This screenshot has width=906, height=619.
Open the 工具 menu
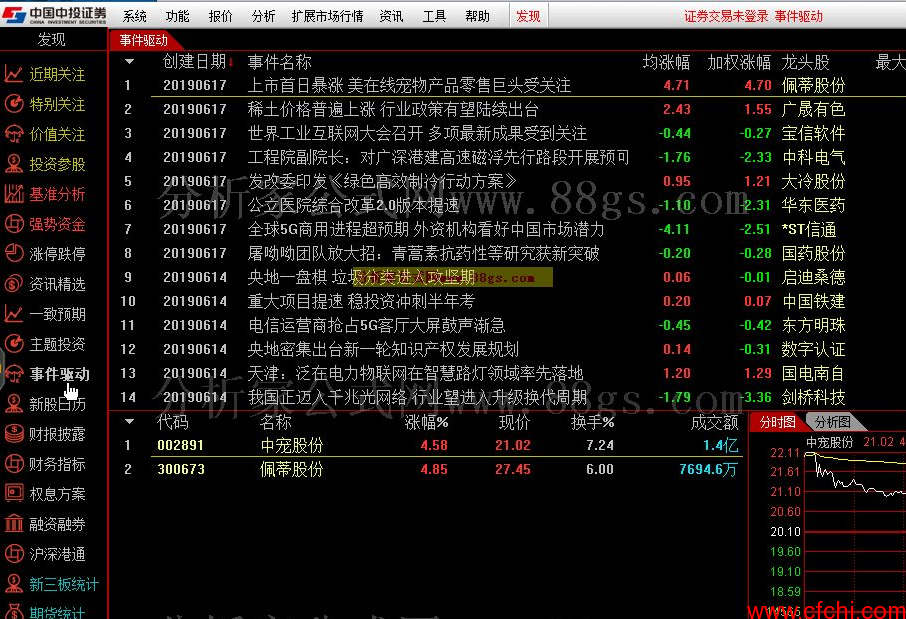click(434, 16)
